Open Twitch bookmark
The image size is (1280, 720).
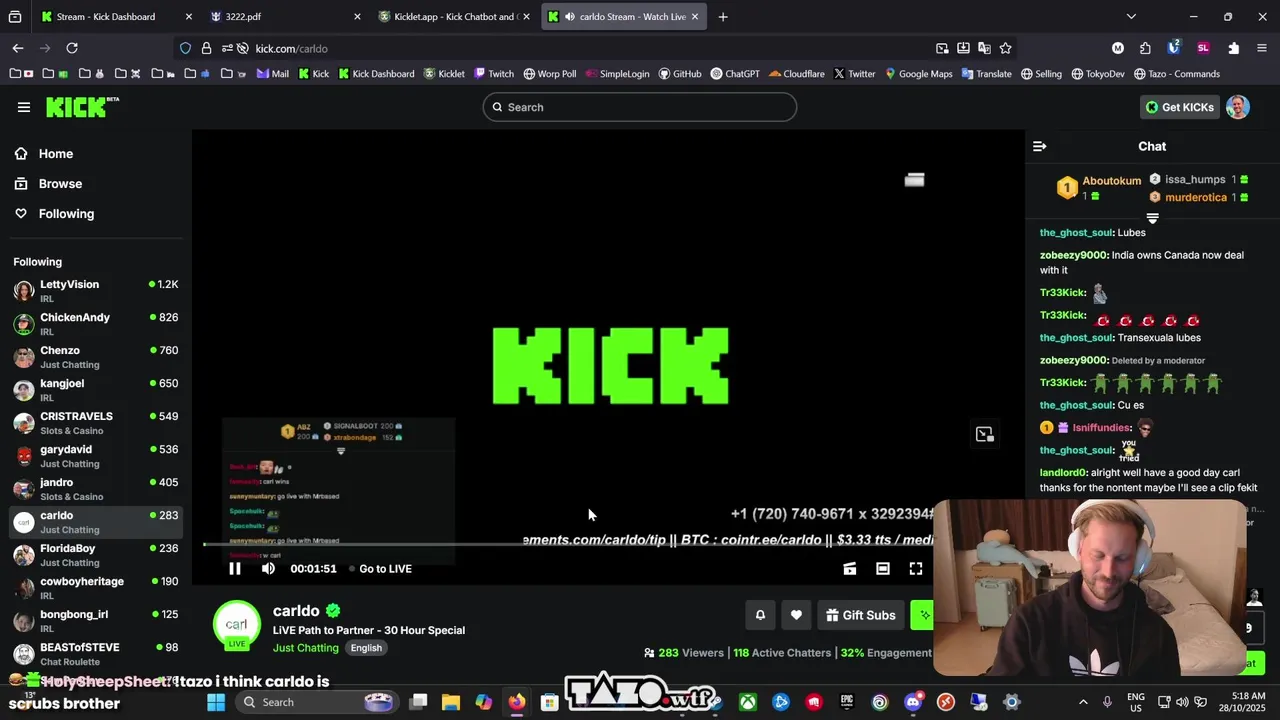pyautogui.click(x=494, y=74)
